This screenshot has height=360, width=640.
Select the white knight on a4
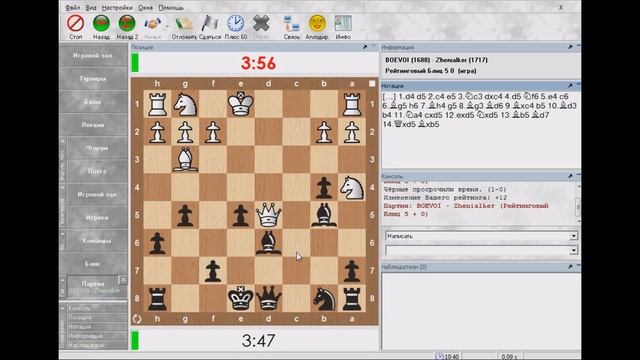pos(351,187)
